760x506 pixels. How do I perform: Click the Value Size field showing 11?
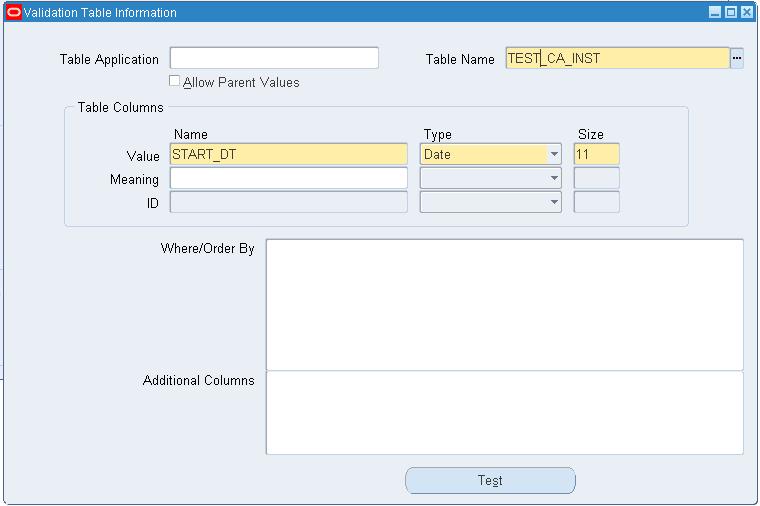597,154
